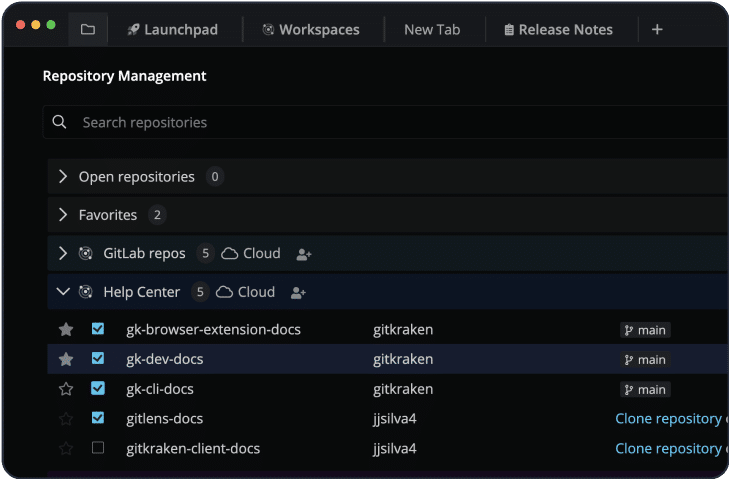Unfavorite gk-dev-docs via its star
Viewport: 729px width, 479px height.
pyautogui.click(x=66, y=359)
